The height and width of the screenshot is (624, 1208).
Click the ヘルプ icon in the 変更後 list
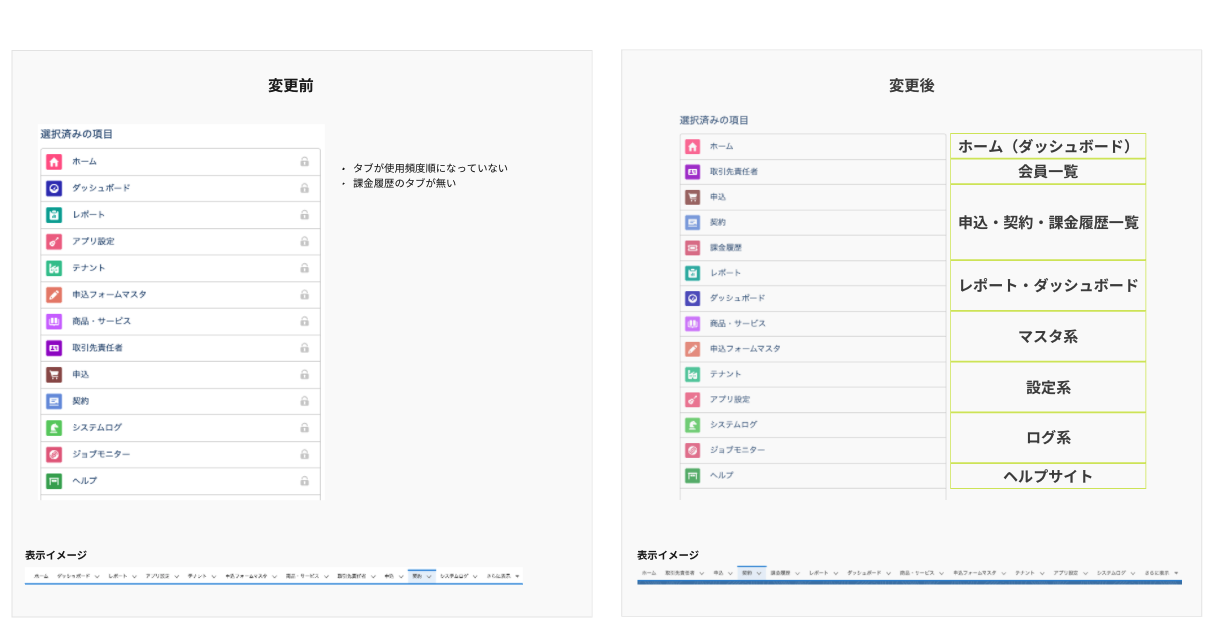(692, 475)
